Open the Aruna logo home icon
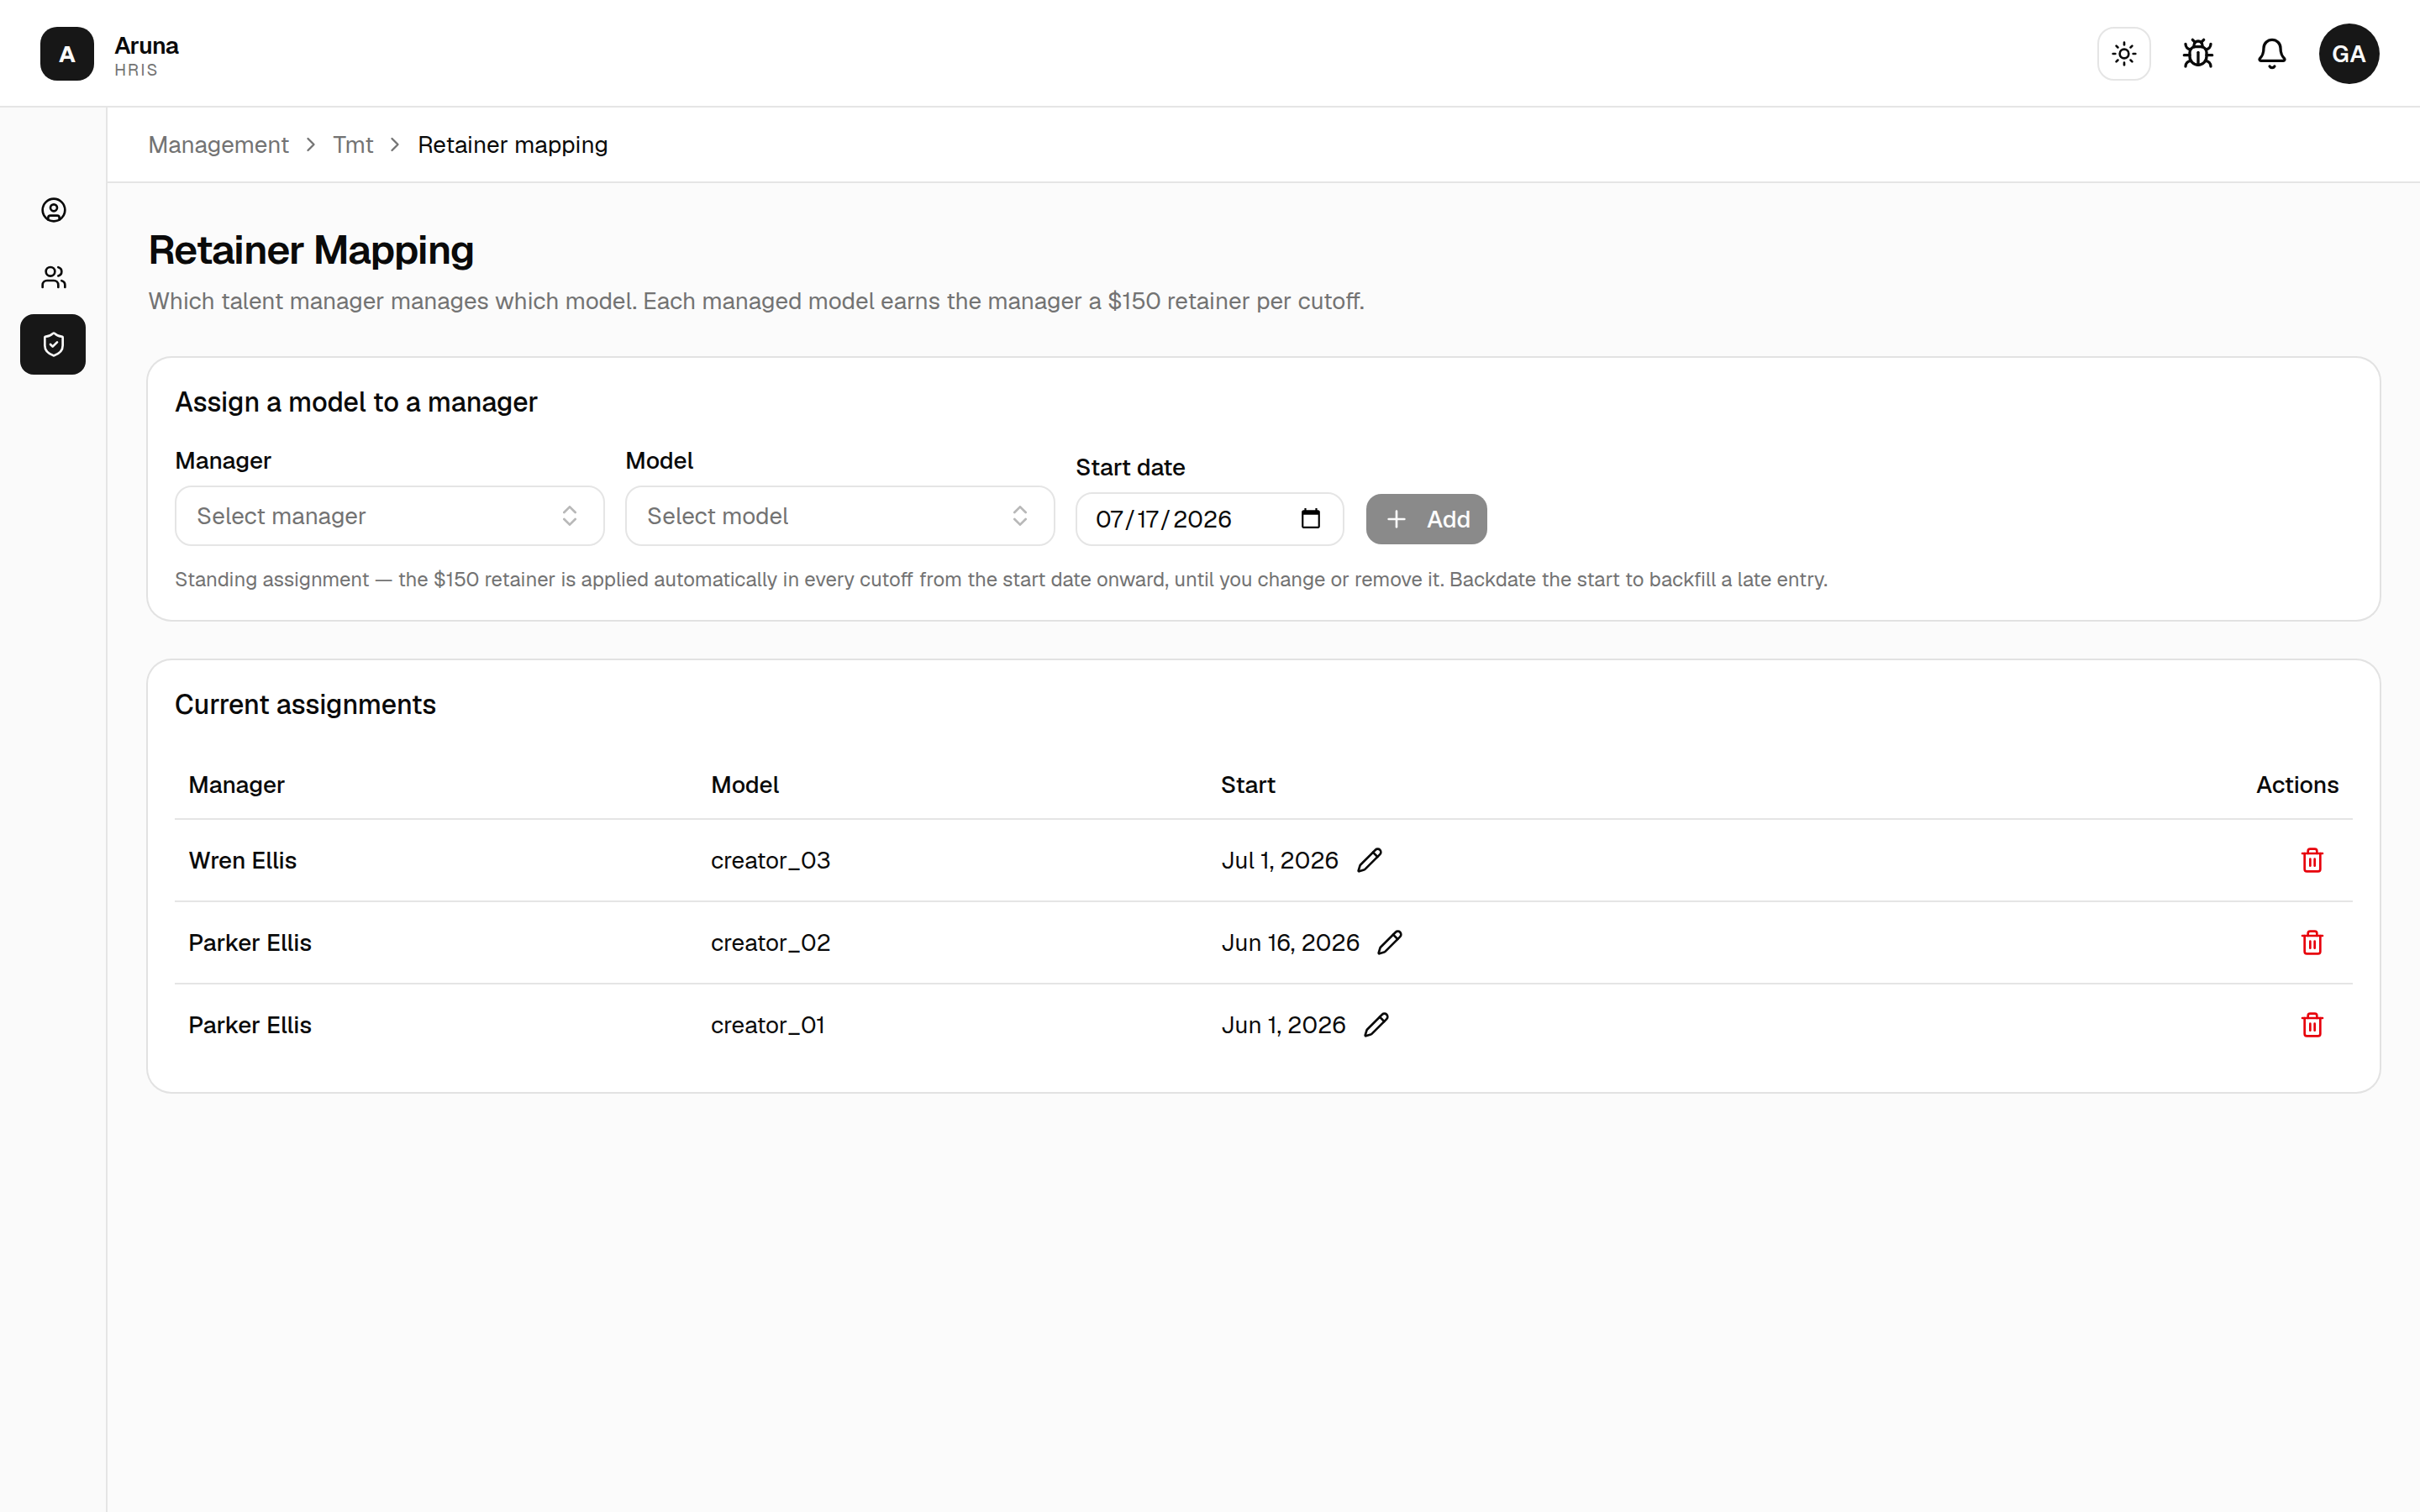Image resolution: width=2420 pixels, height=1512 pixels. [67, 54]
